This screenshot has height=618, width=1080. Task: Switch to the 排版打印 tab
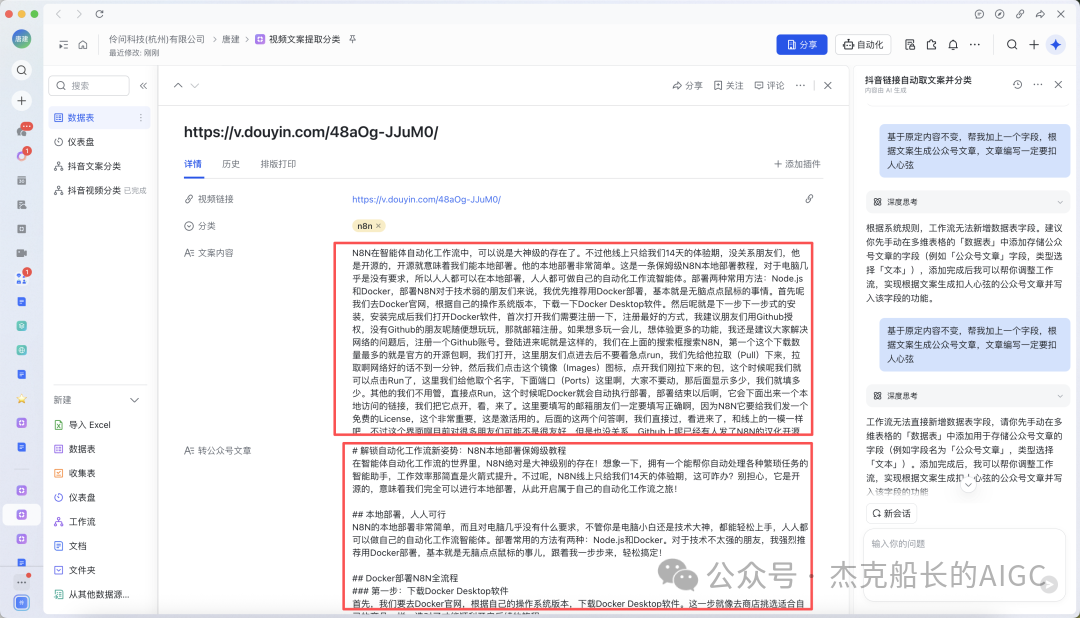(x=278, y=164)
